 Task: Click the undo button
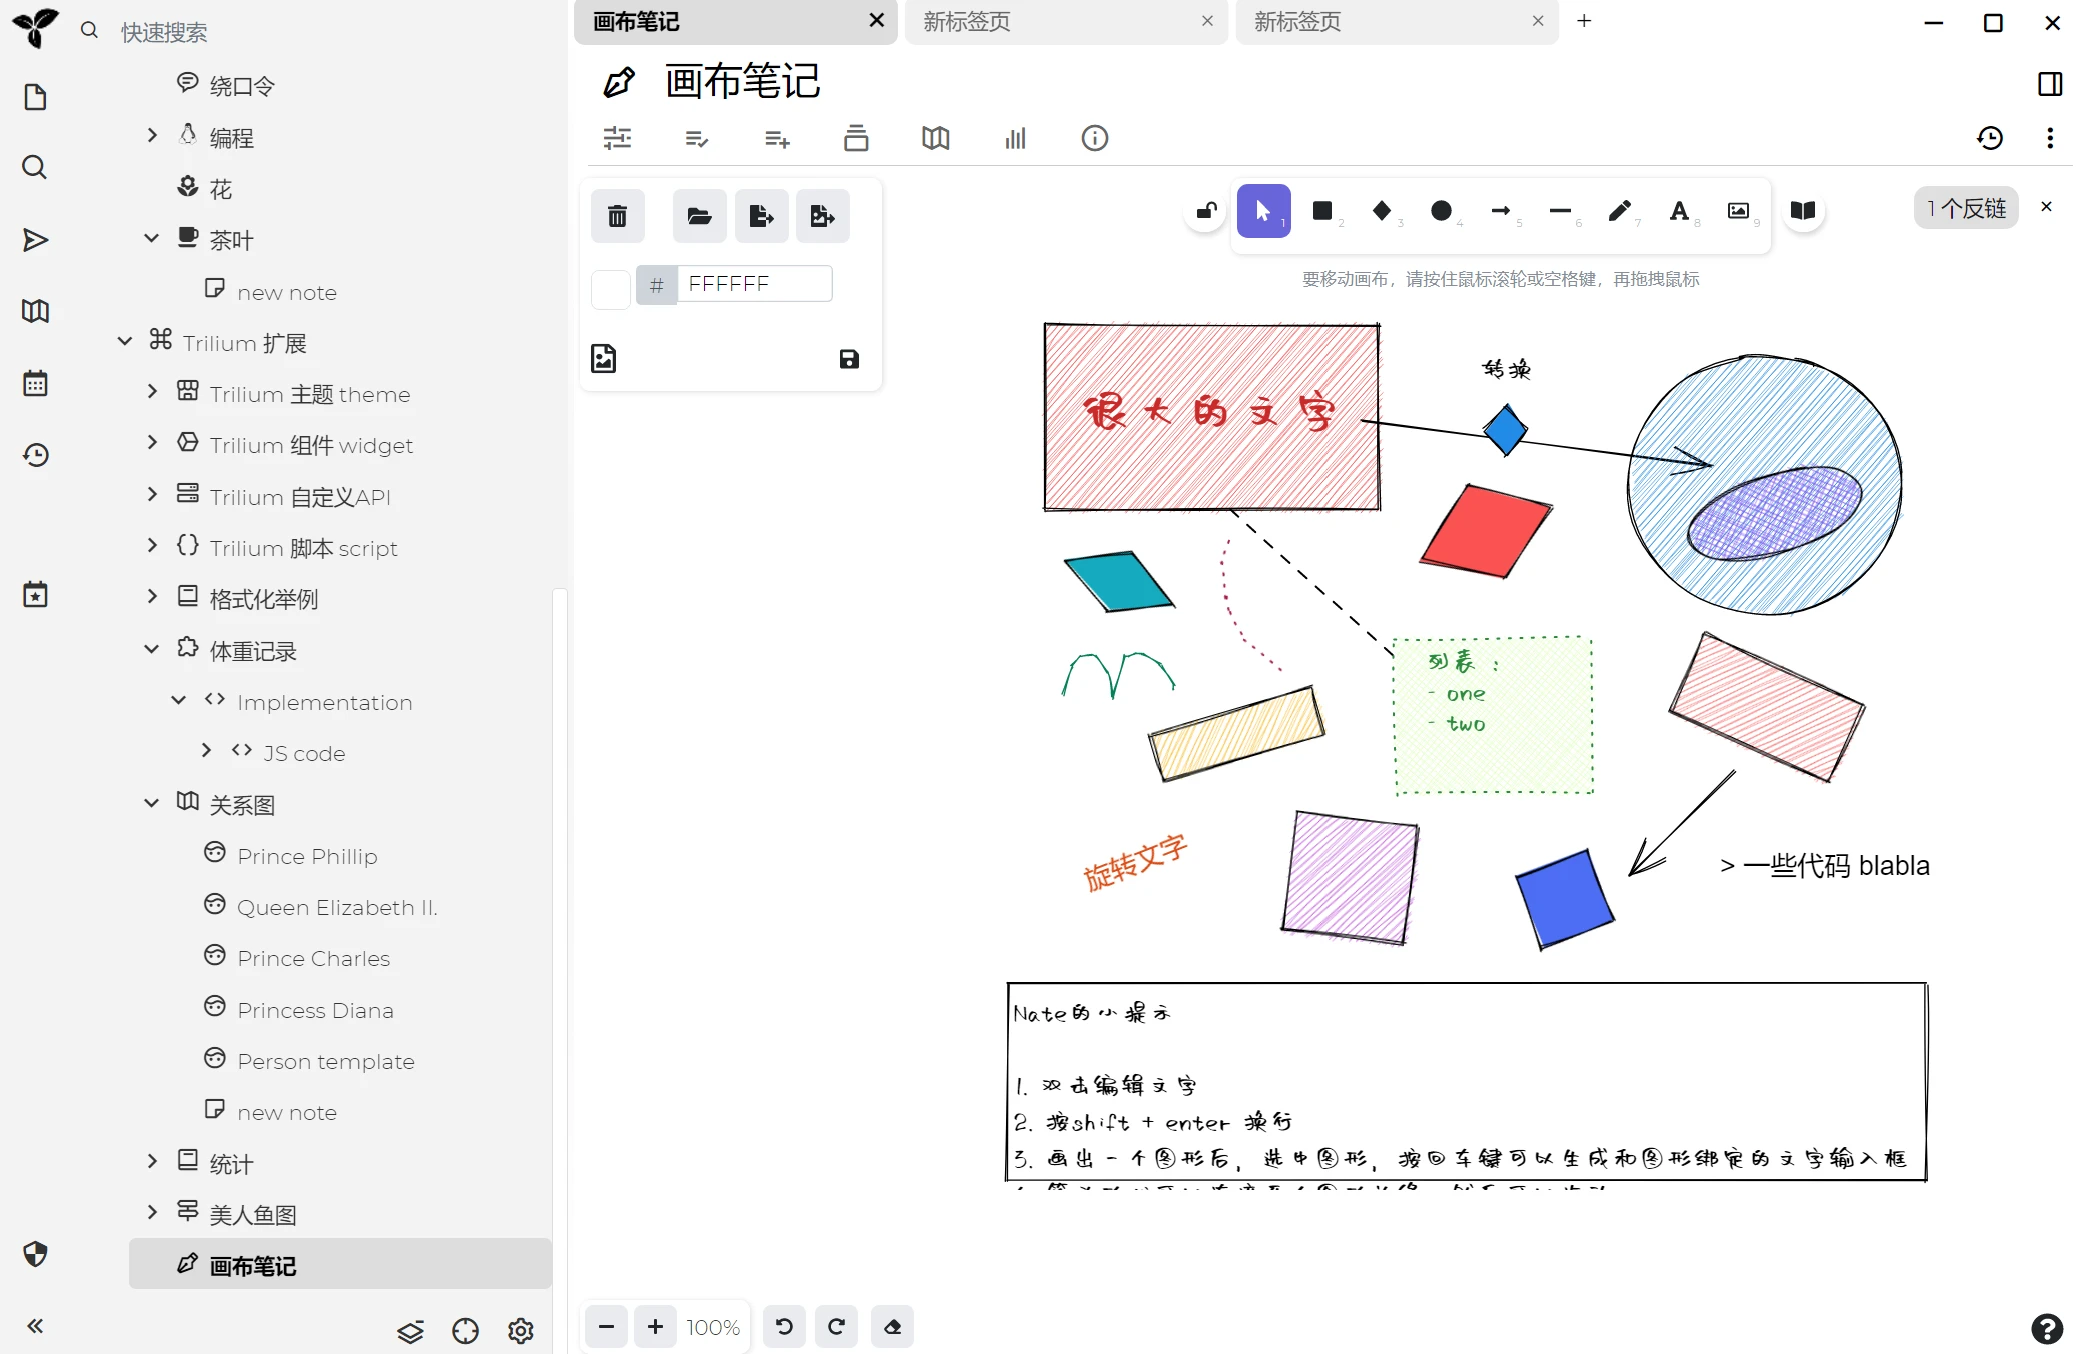784,1325
